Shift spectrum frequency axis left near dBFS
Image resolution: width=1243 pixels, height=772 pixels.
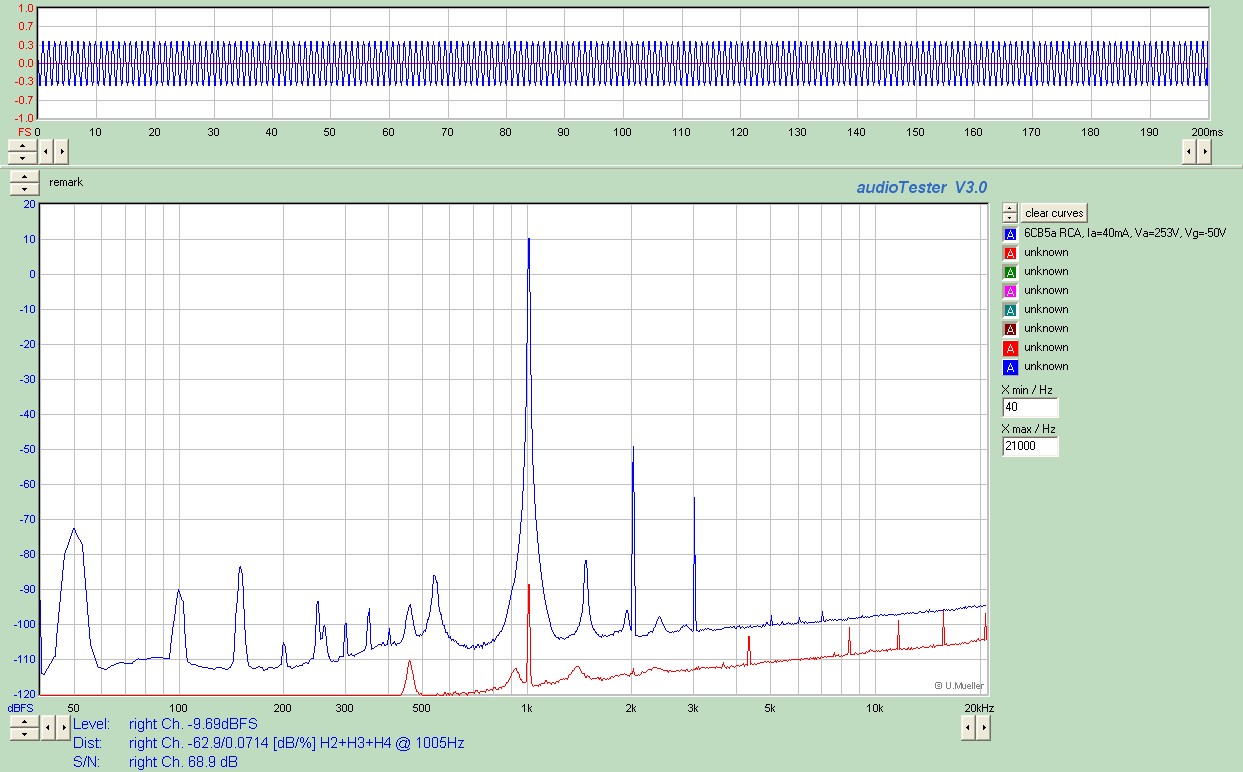pos(47,728)
